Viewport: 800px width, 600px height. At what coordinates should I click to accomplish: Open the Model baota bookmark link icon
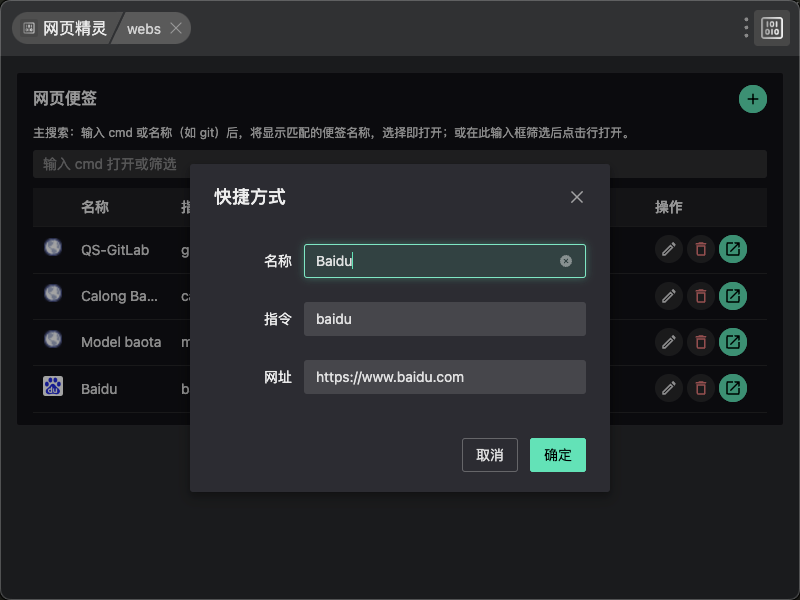tap(733, 342)
